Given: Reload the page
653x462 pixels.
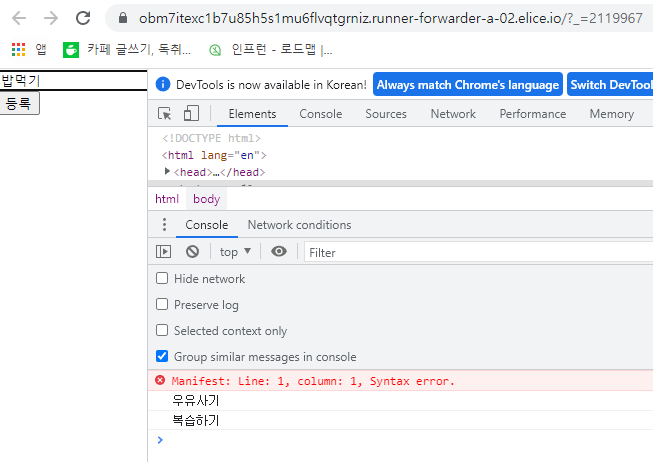Looking at the screenshot, I should pyautogui.click(x=83, y=18).
